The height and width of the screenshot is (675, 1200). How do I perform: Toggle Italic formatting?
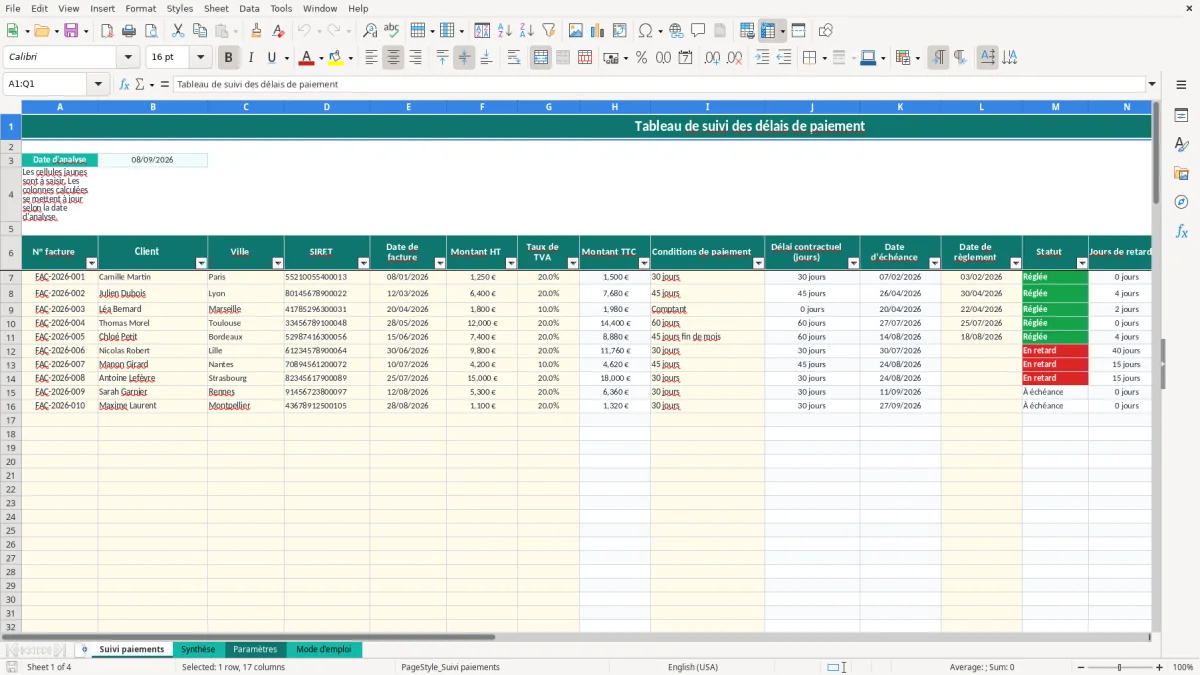[x=251, y=58]
